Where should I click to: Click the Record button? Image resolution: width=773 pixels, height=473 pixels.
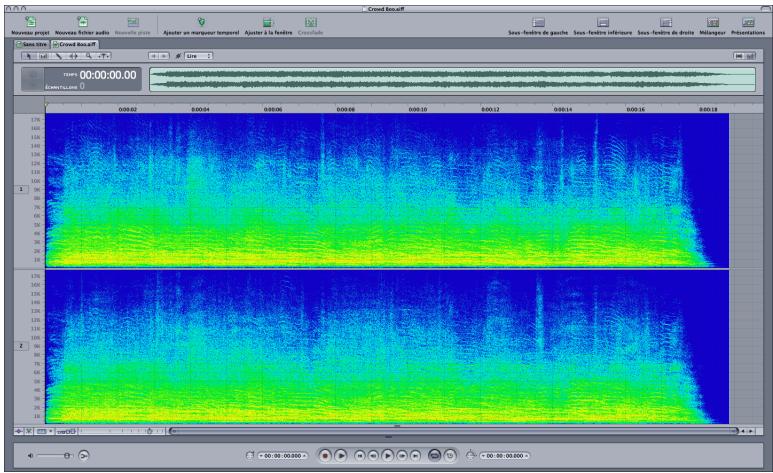click(x=324, y=456)
